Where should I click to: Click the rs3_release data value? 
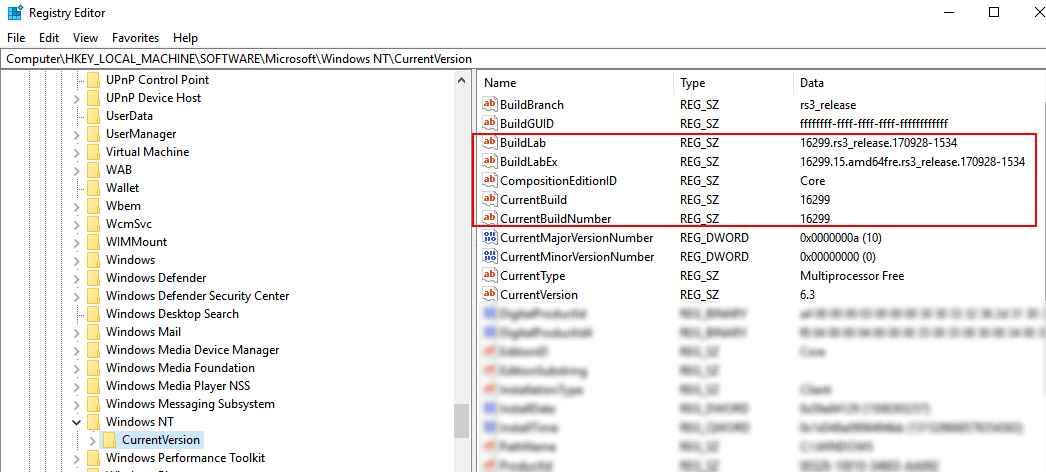coord(828,105)
